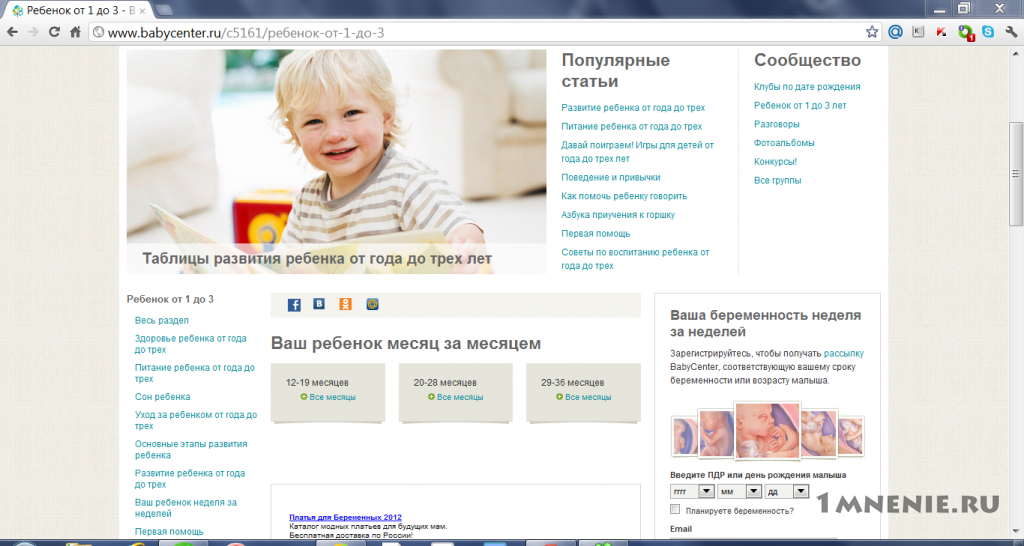Open Как помочь ребенку говорить link

coord(624,196)
